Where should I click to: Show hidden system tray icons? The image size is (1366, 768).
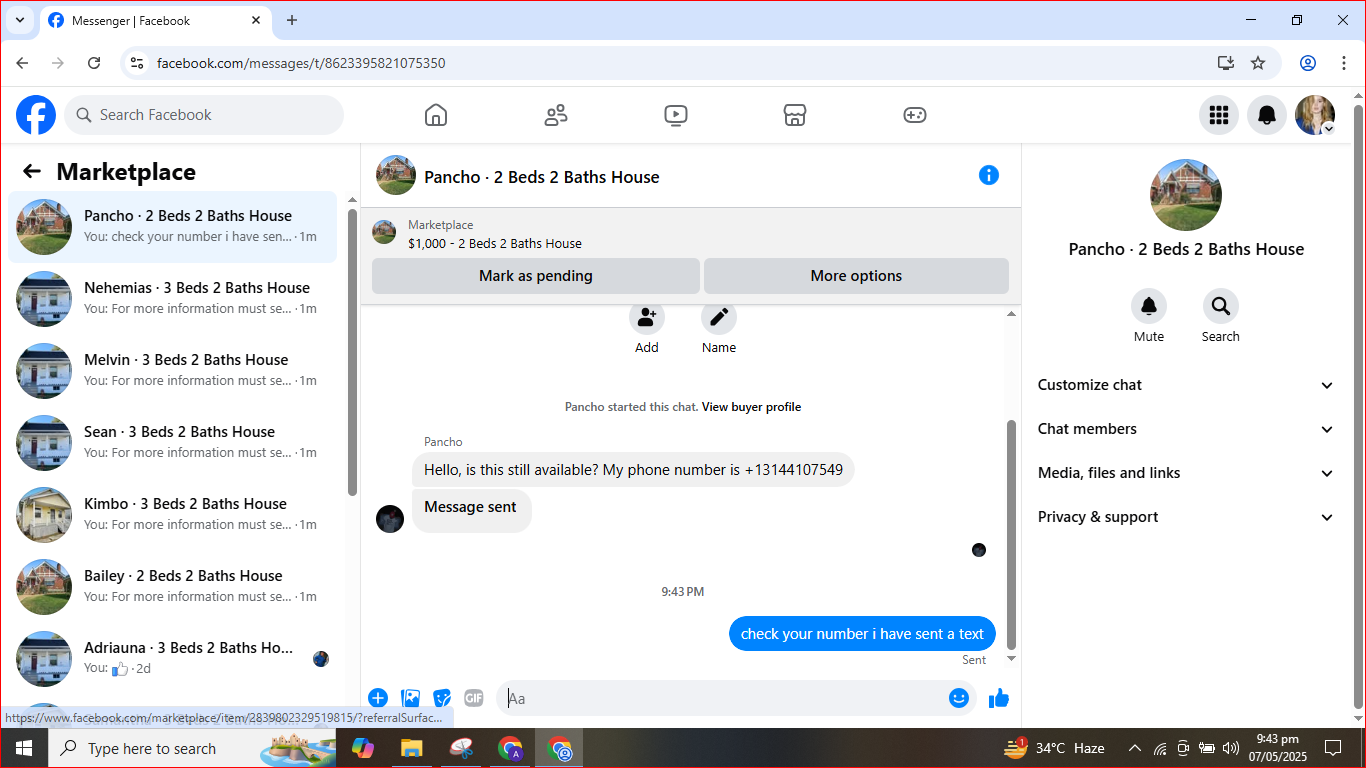tap(1134, 748)
